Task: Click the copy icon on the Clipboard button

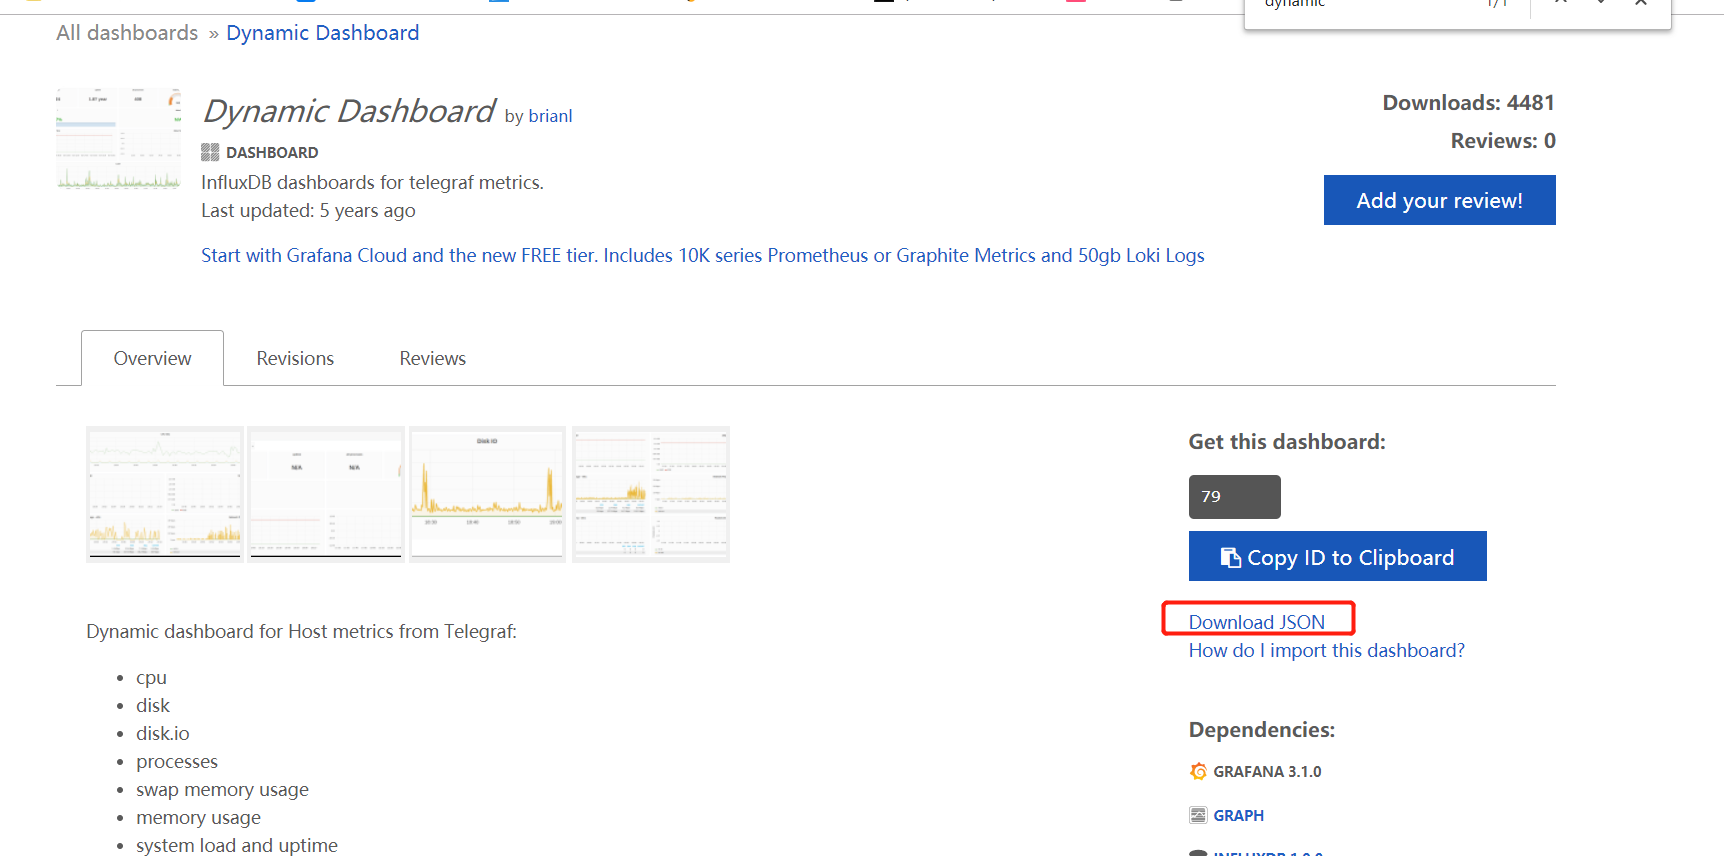Action: 1230,558
